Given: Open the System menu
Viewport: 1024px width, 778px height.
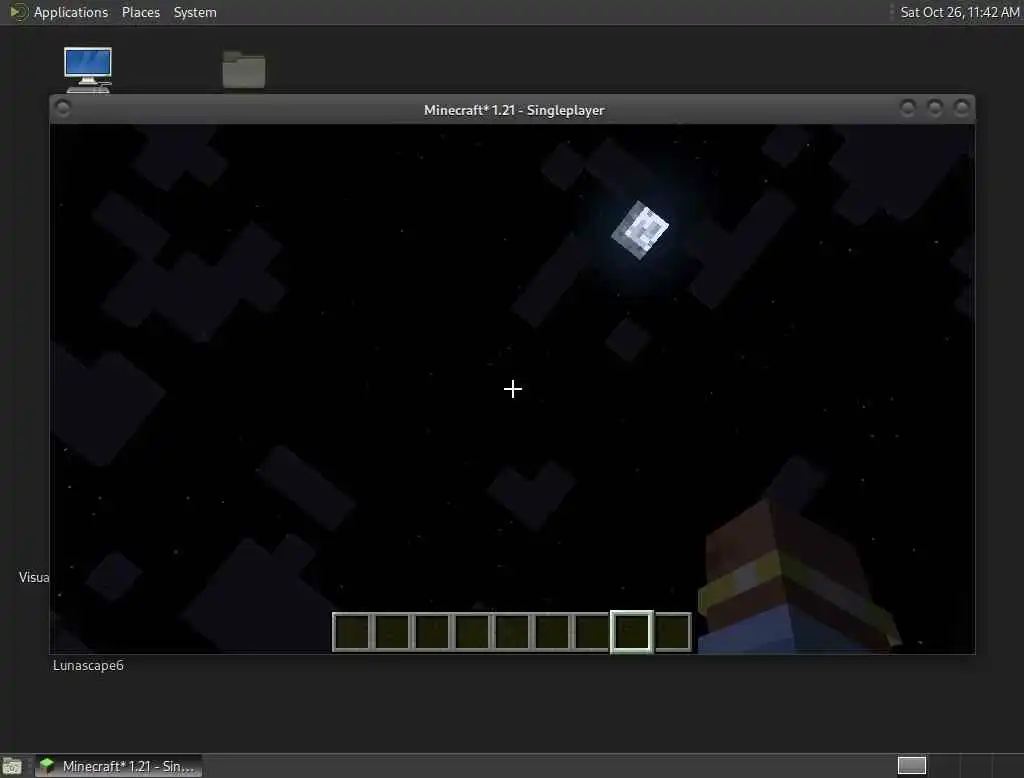Looking at the screenshot, I should pos(195,12).
